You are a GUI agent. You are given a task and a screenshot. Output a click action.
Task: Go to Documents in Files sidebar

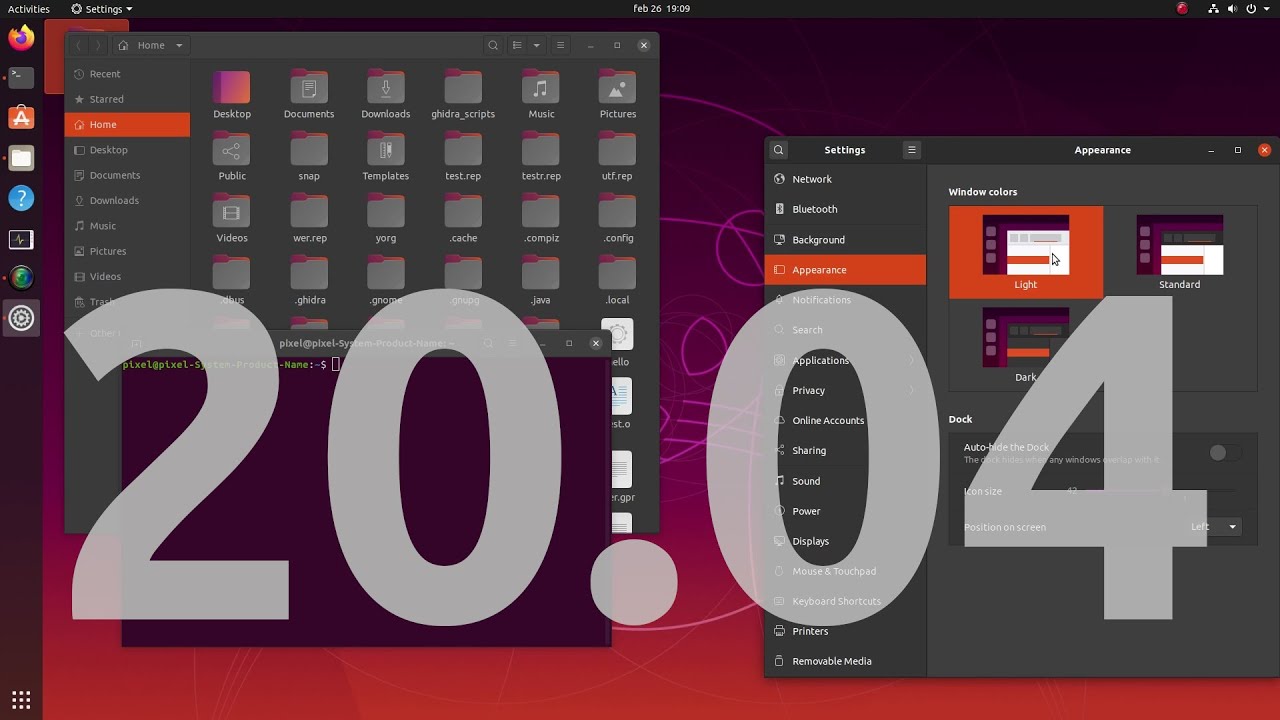tap(127, 175)
